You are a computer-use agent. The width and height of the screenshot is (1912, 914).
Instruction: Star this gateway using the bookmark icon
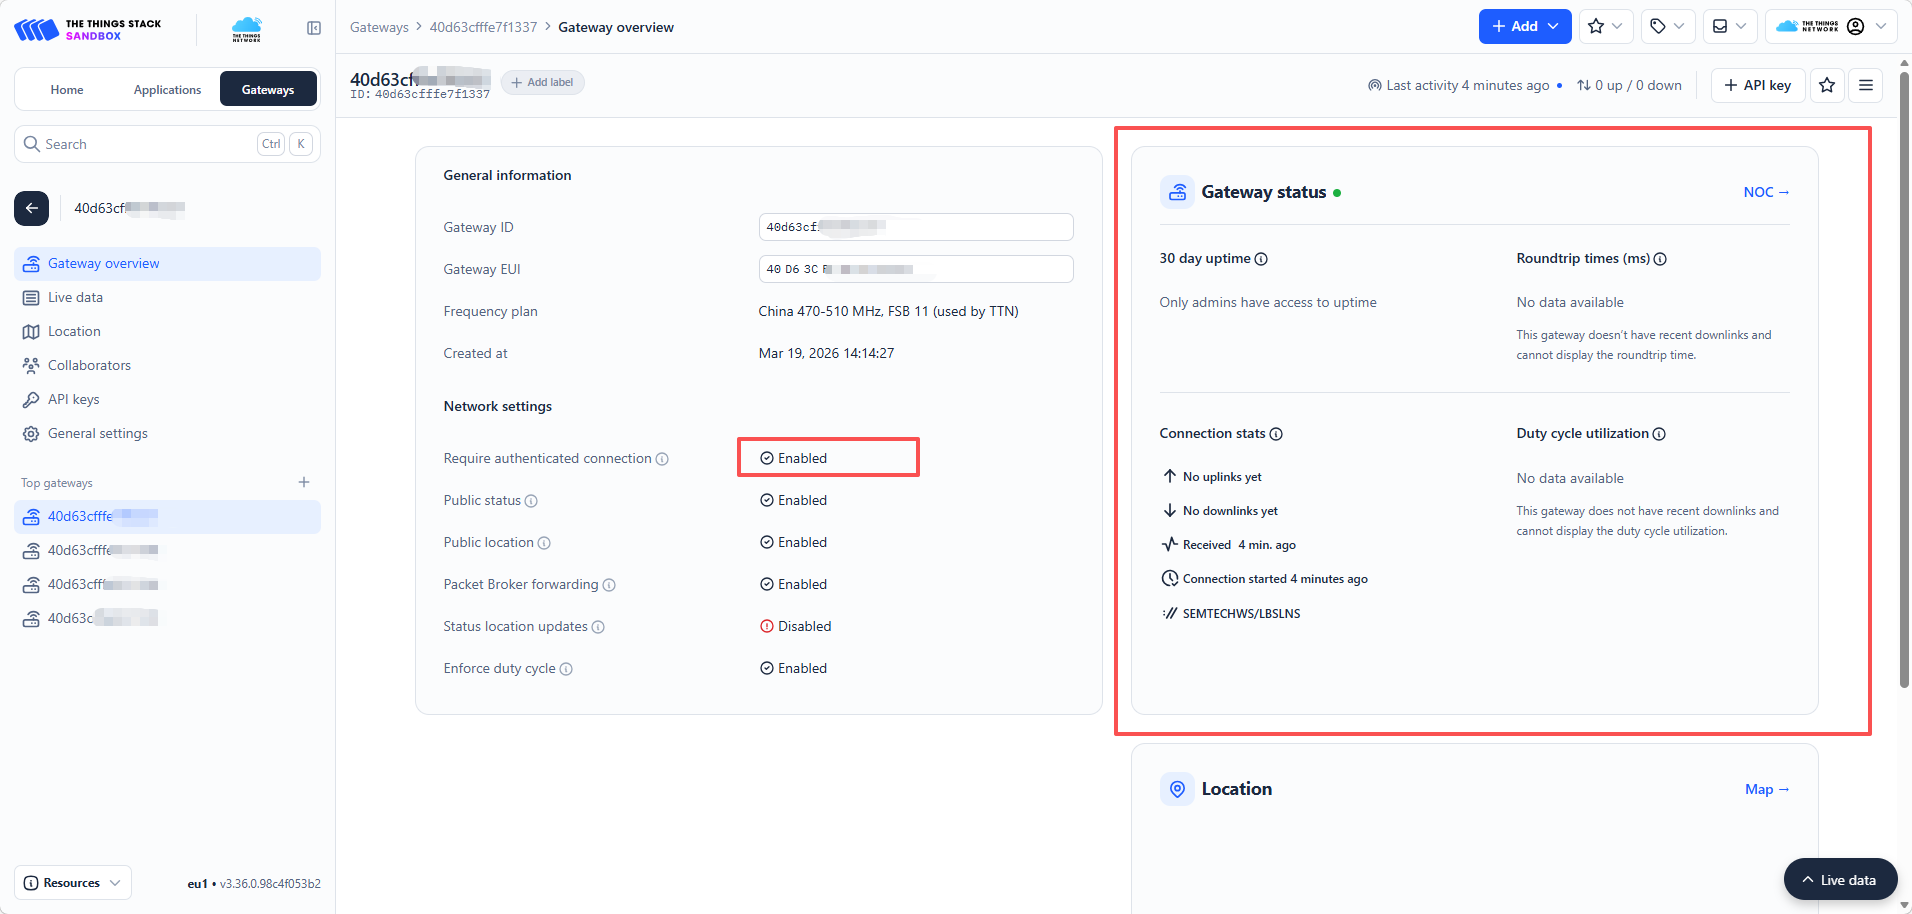(x=1827, y=85)
